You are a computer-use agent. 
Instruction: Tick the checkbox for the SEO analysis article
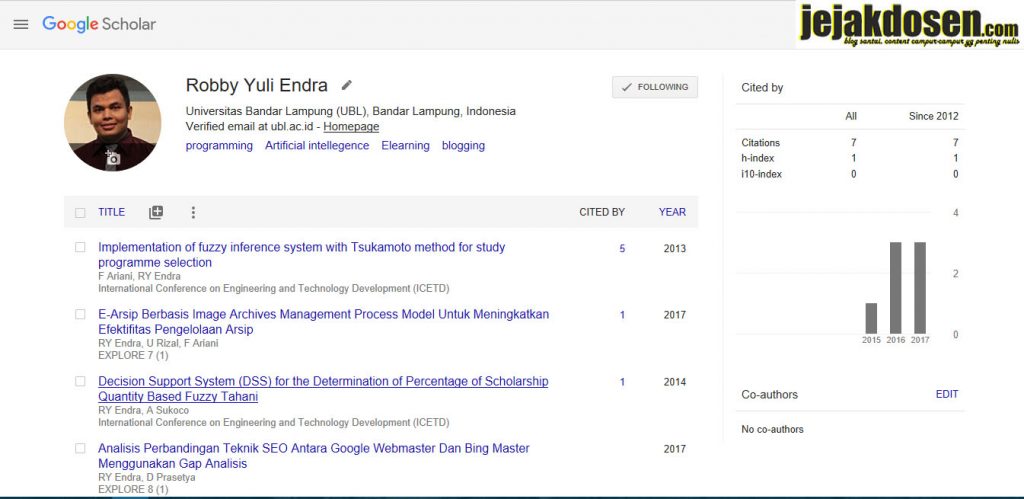(80, 448)
